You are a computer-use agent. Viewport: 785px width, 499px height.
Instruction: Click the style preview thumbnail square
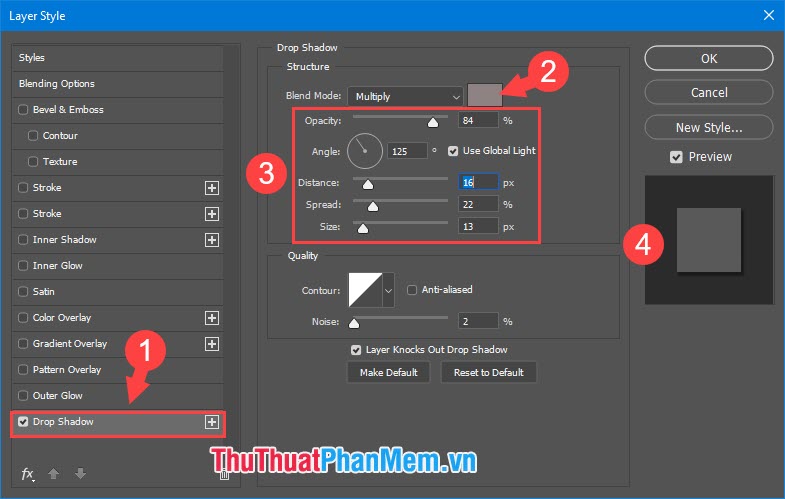(x=709, y=240)
